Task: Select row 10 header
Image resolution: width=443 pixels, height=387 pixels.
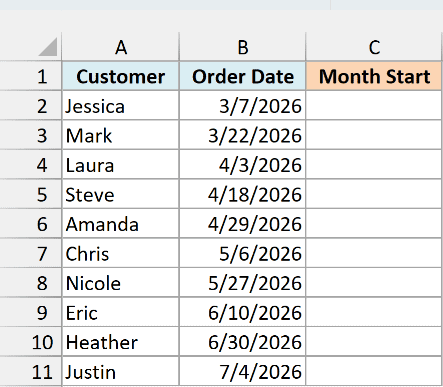Action: 31,342
